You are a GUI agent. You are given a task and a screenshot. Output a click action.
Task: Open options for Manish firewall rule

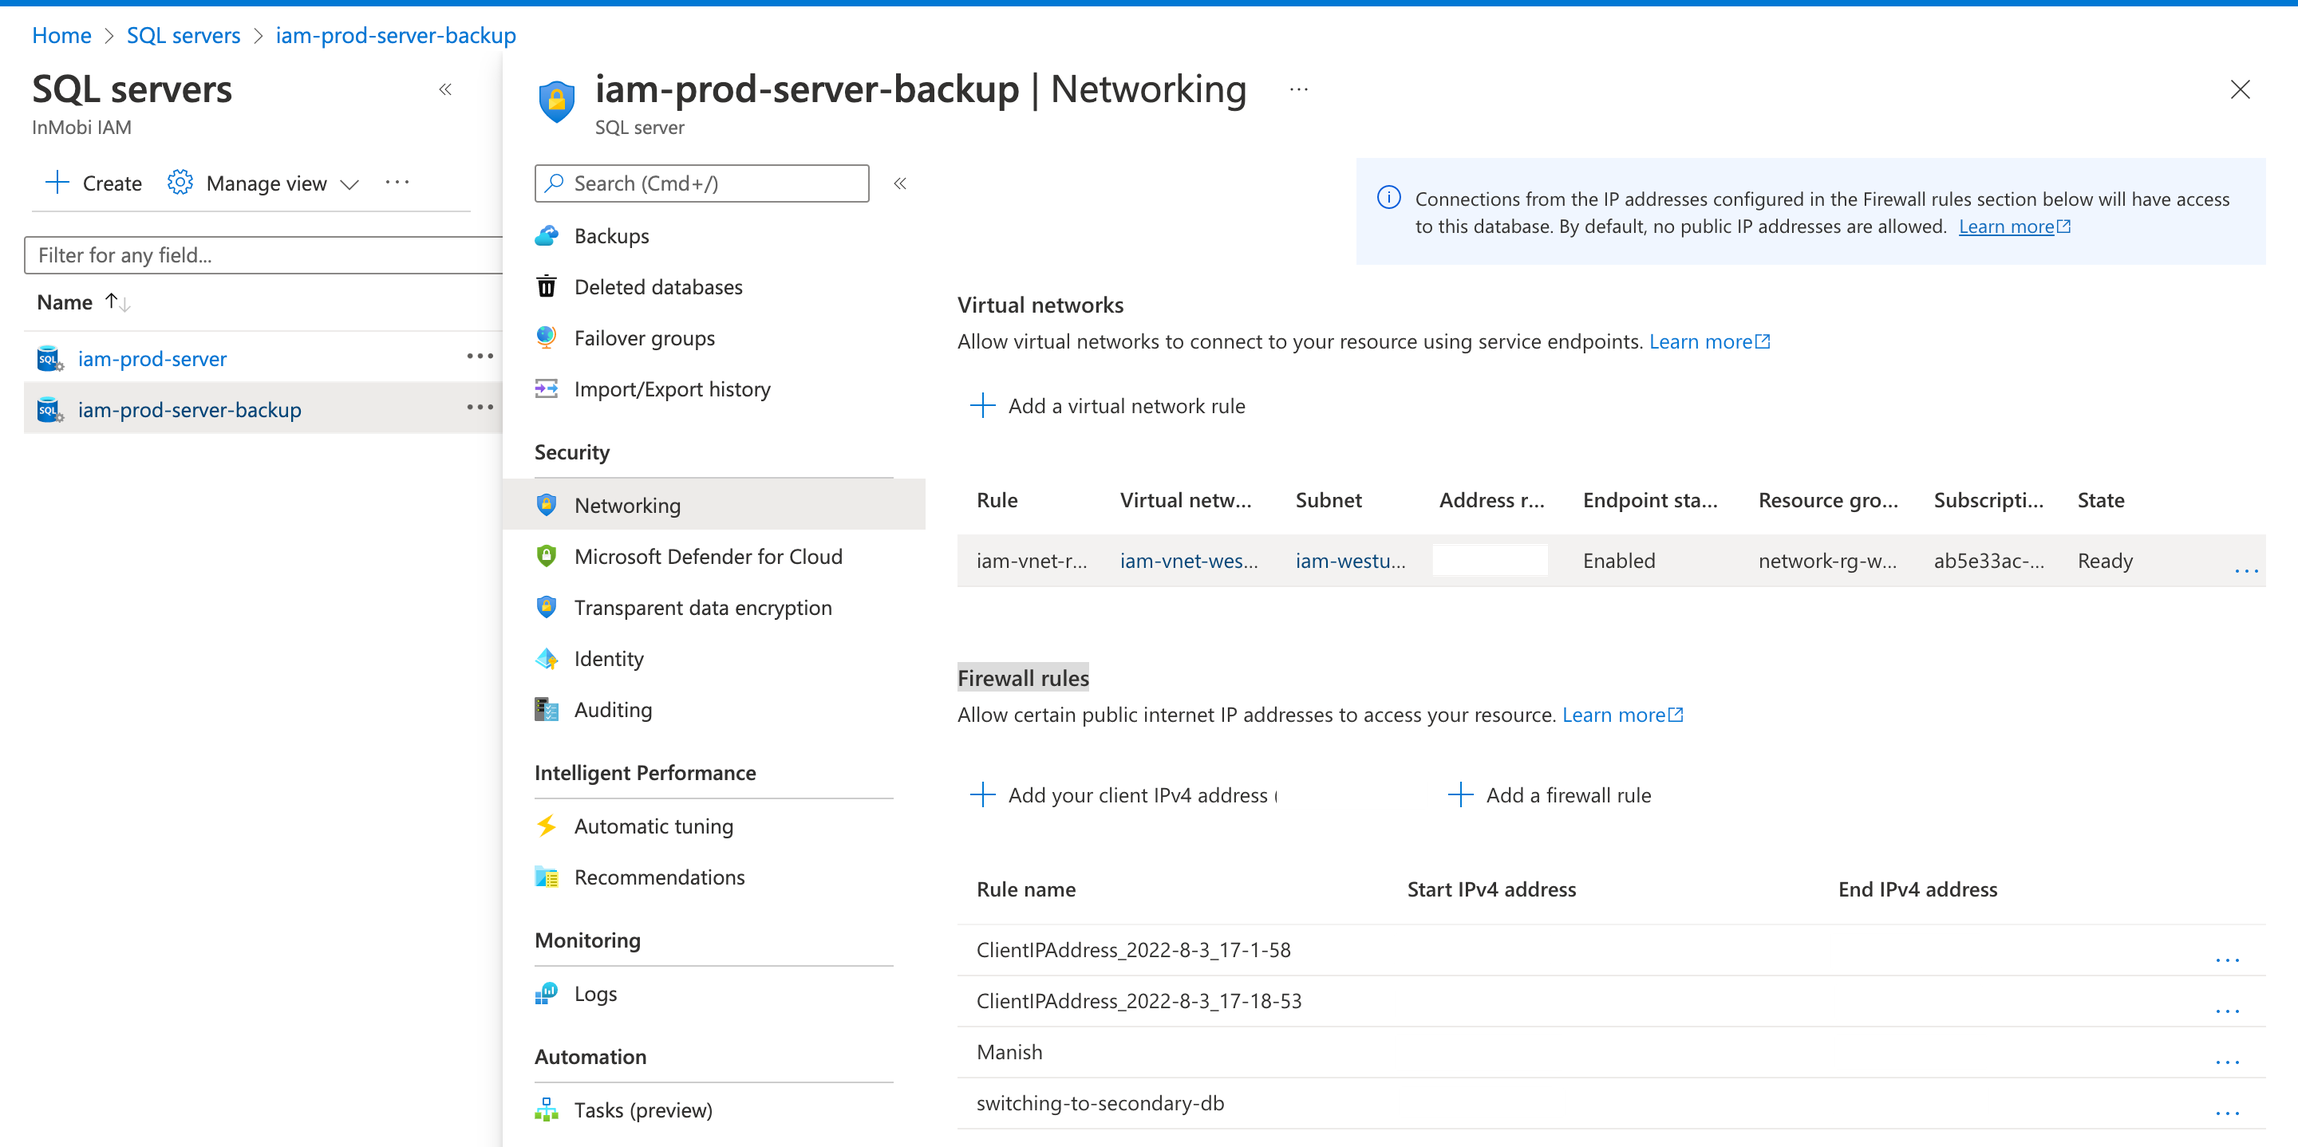click(2227, 1062)
